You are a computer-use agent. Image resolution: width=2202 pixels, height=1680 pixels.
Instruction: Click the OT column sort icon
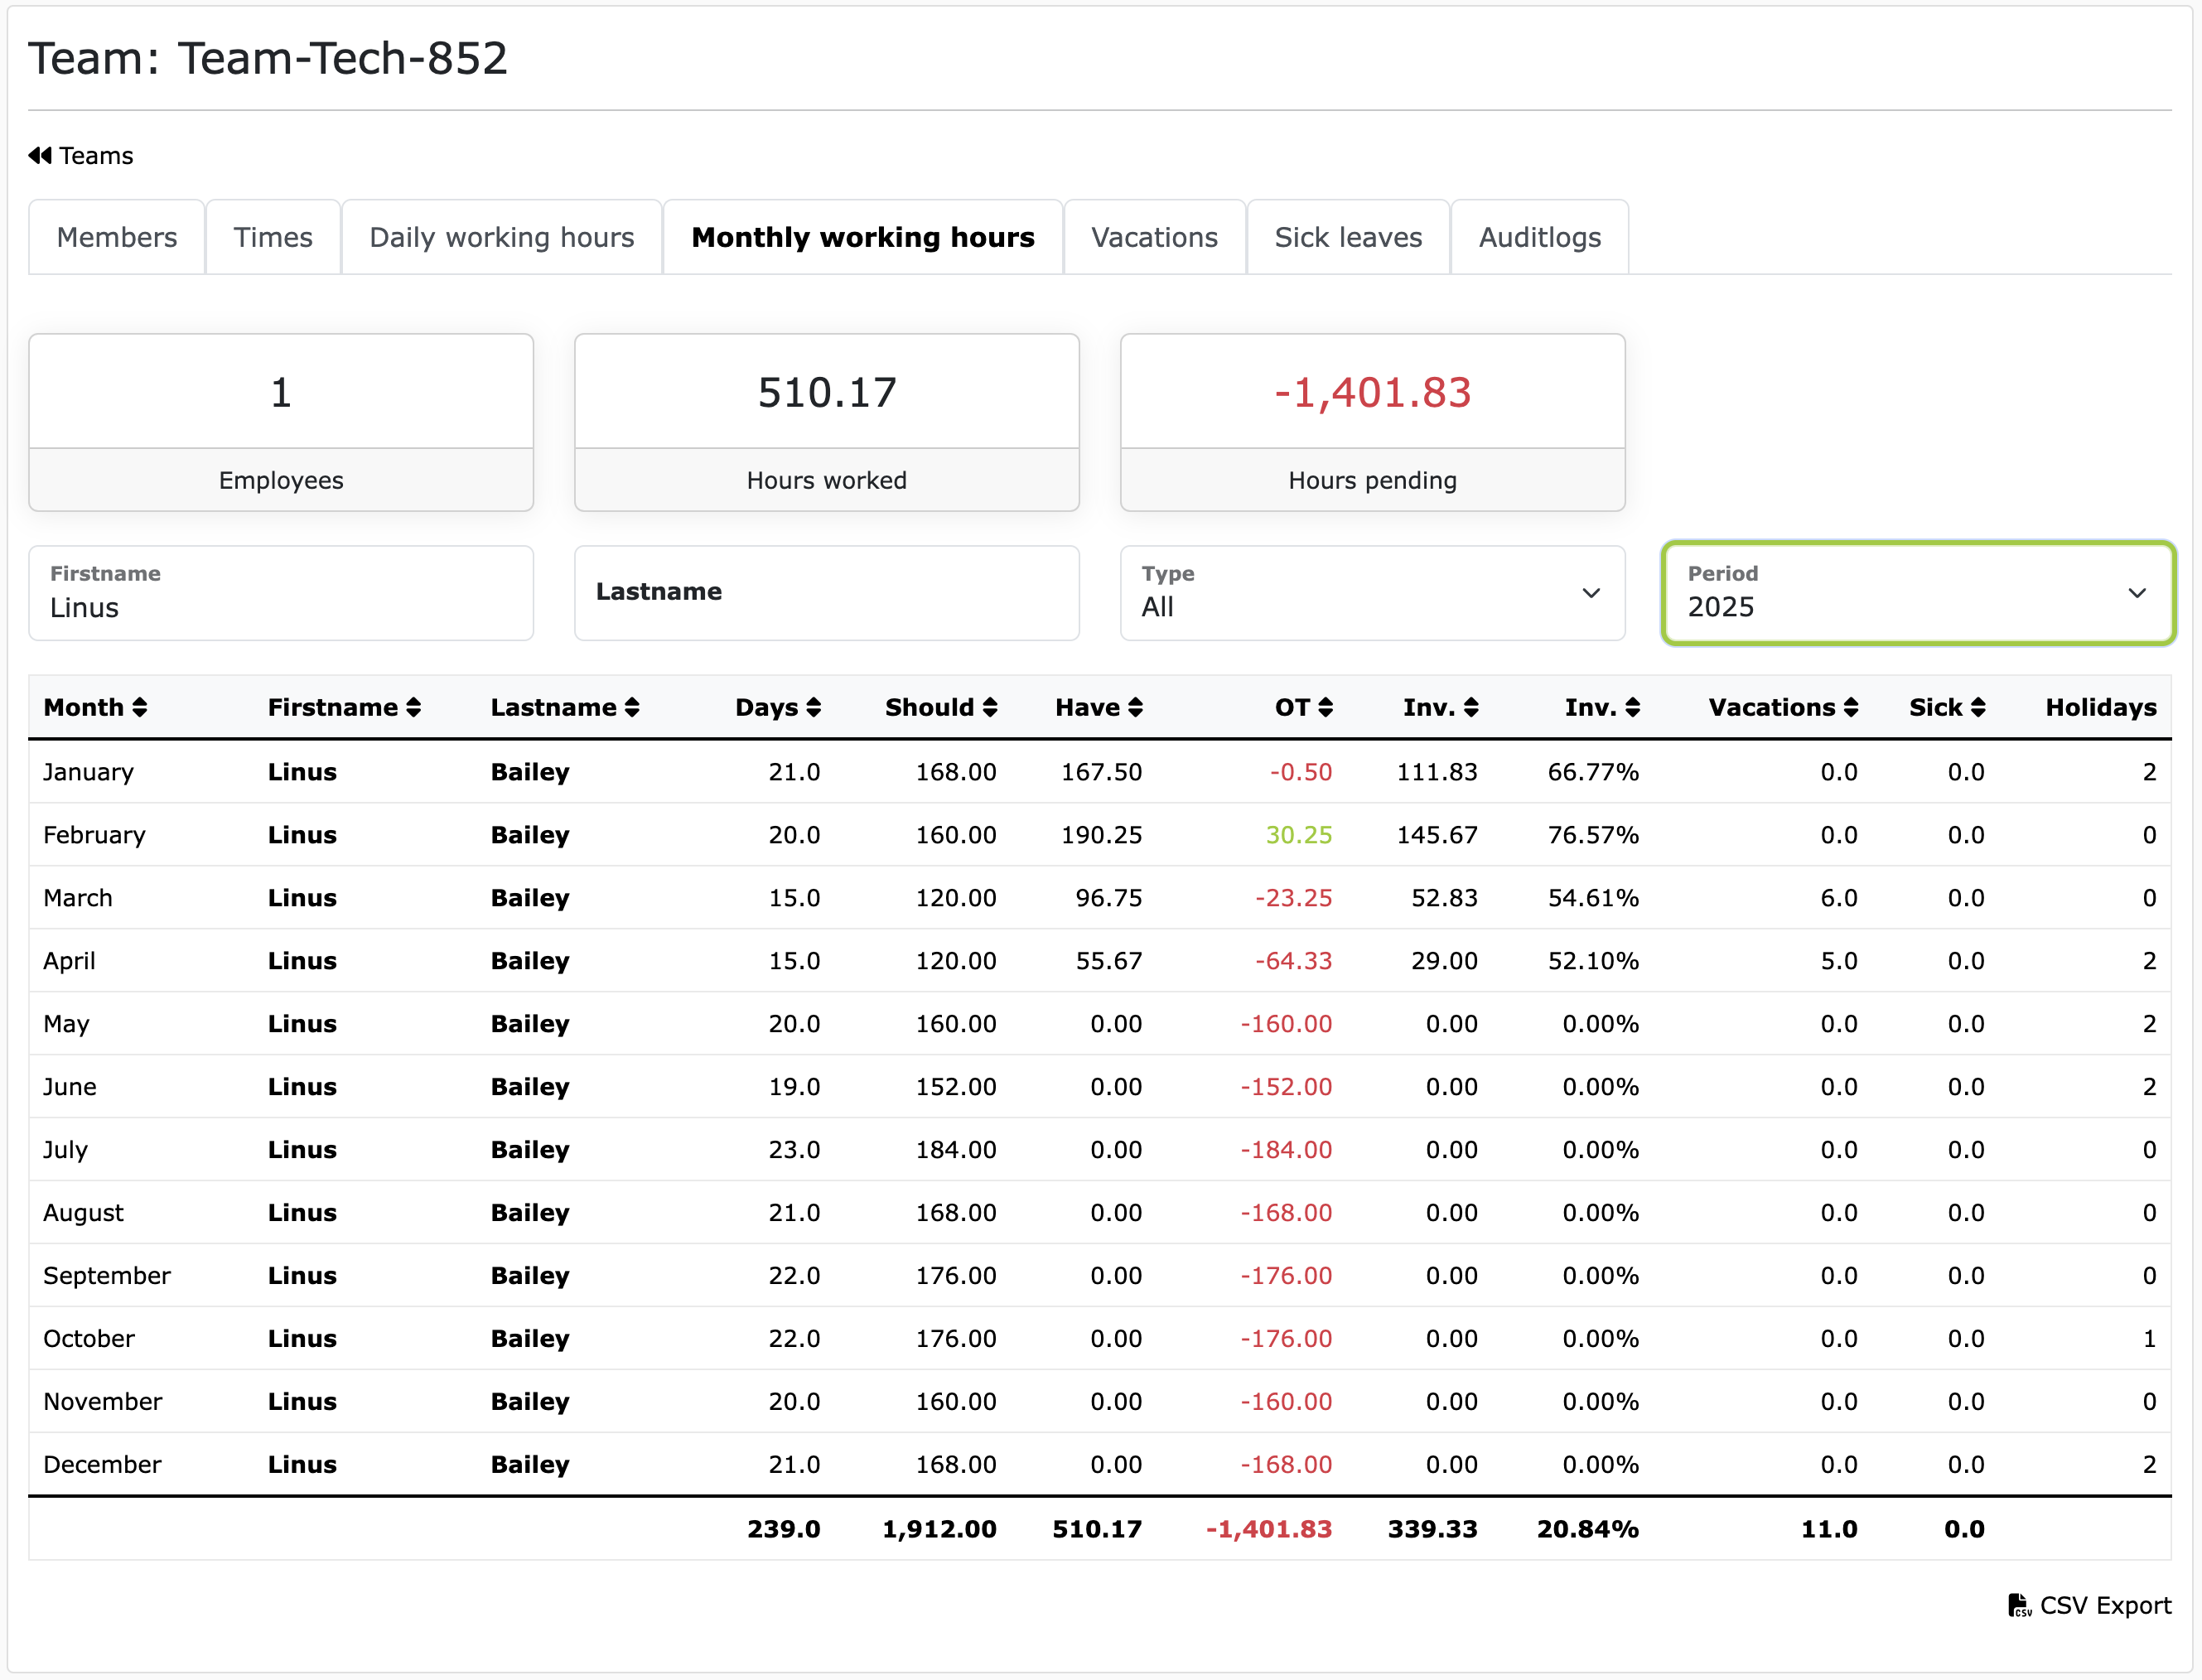(x=1326, y=708)
